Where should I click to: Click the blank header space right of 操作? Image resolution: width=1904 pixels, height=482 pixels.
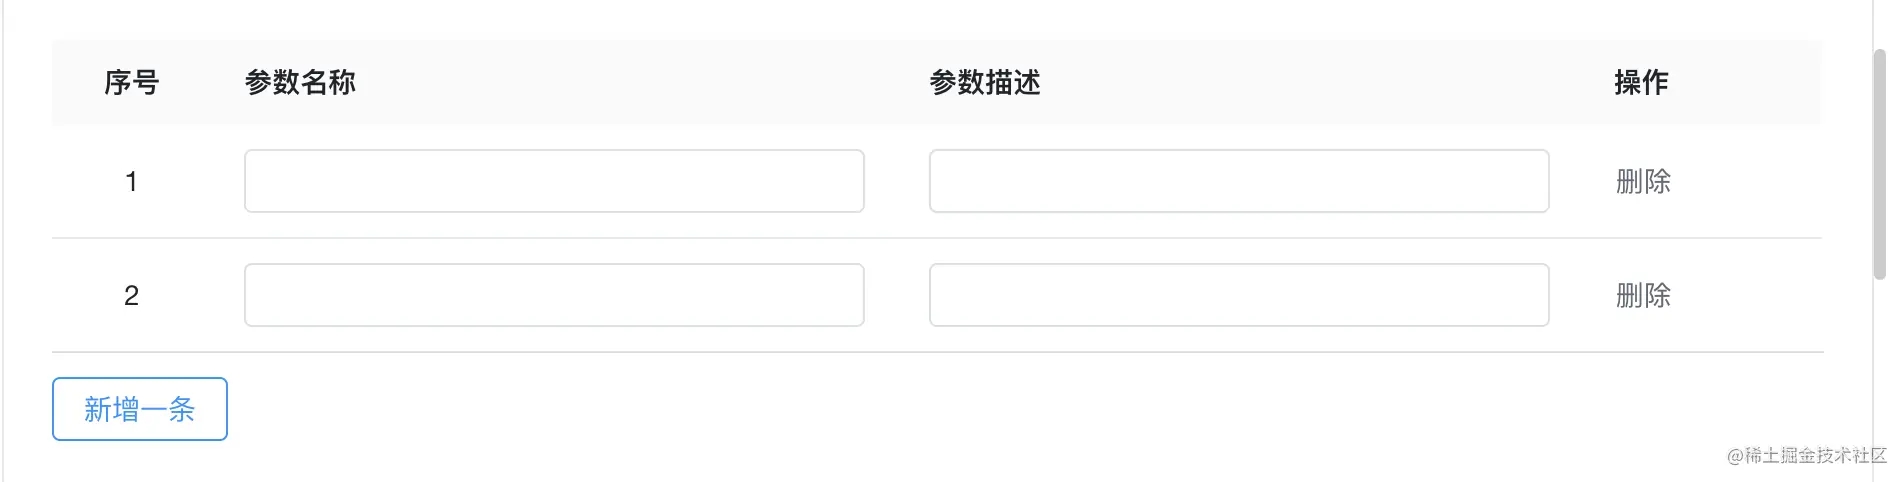pos(1750,82)
